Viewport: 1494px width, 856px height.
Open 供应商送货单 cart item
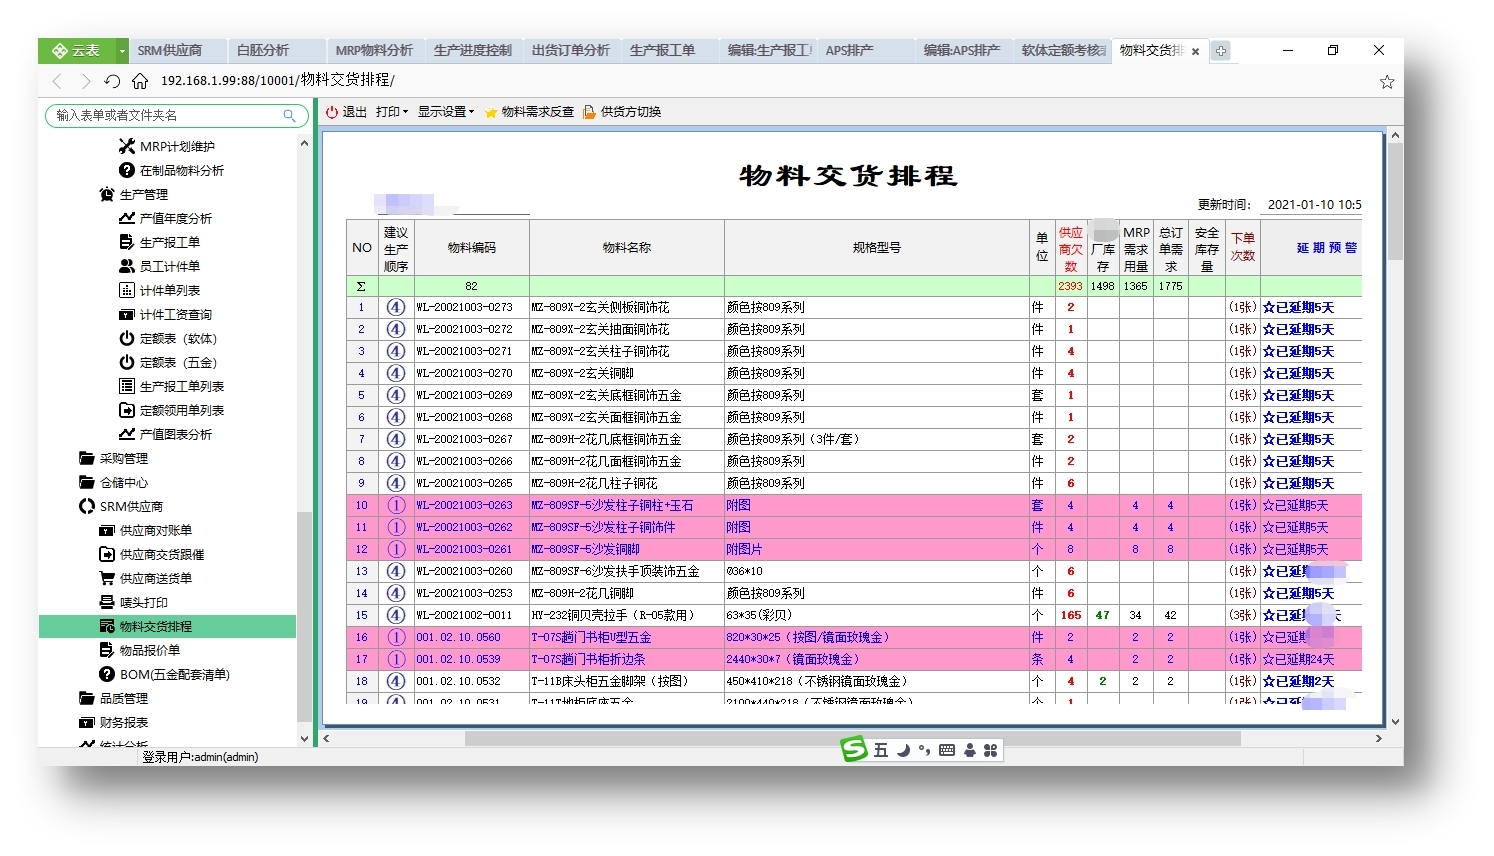click(145, 578)
